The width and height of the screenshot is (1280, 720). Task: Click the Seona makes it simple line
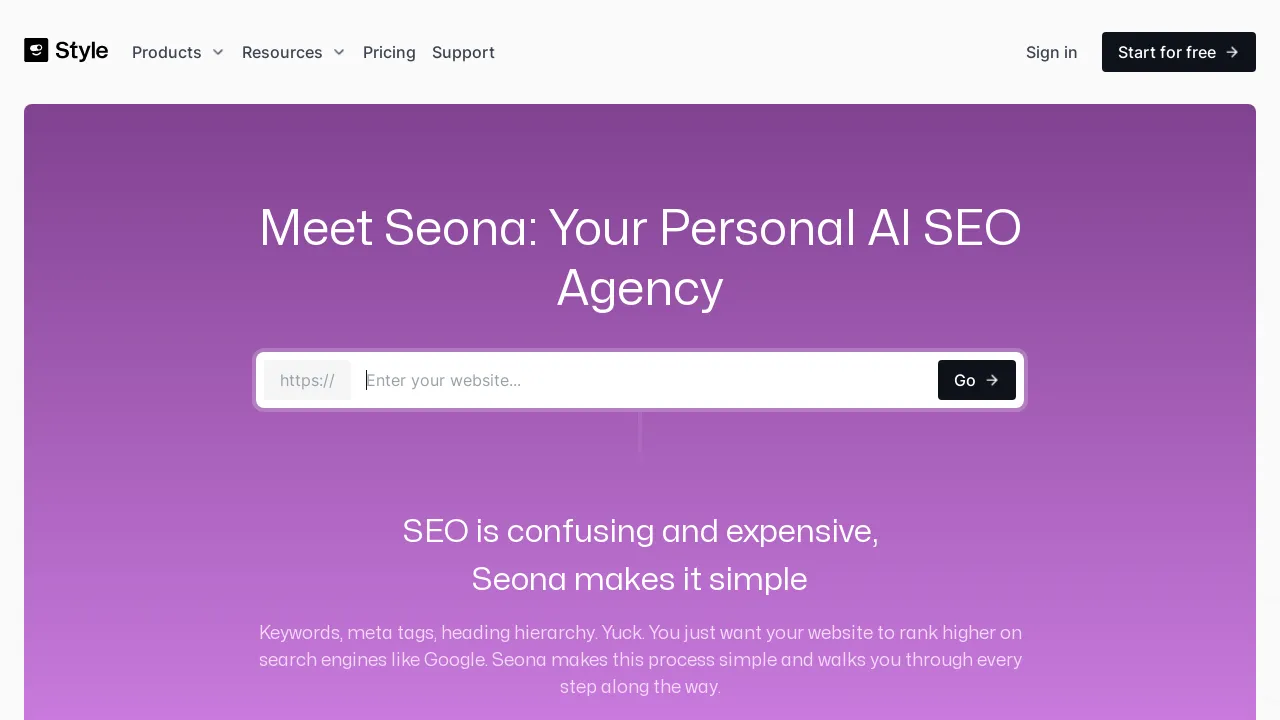[x=640, y=579]
